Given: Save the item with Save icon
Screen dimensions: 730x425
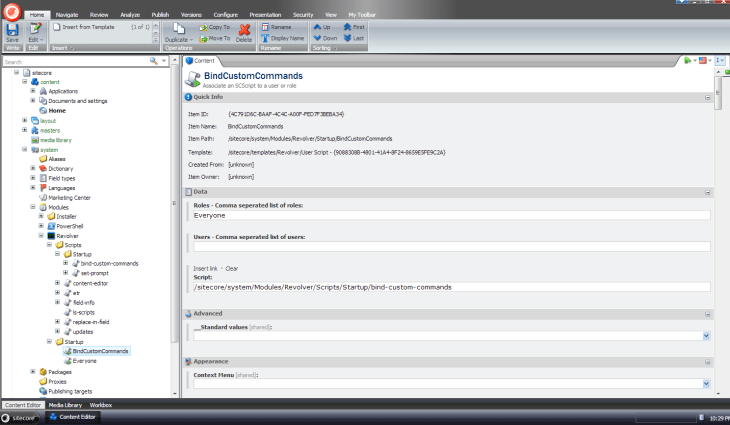Looking at the screenshot, I should point(12,32).
